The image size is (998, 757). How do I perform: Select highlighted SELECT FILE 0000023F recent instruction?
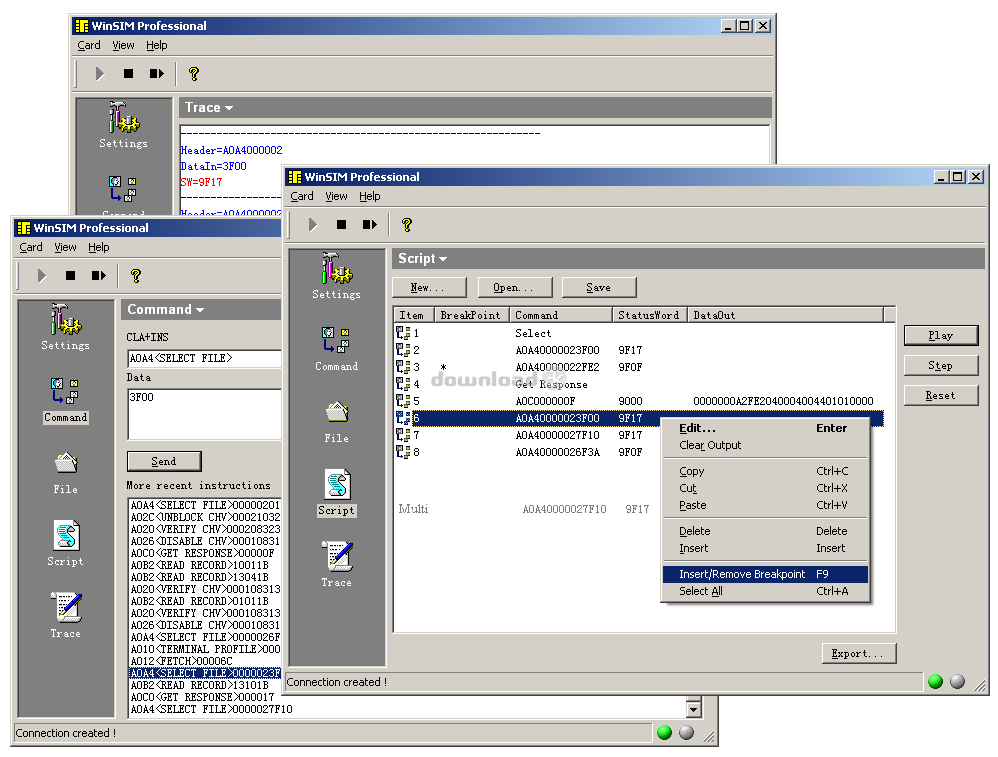(205, 673)
